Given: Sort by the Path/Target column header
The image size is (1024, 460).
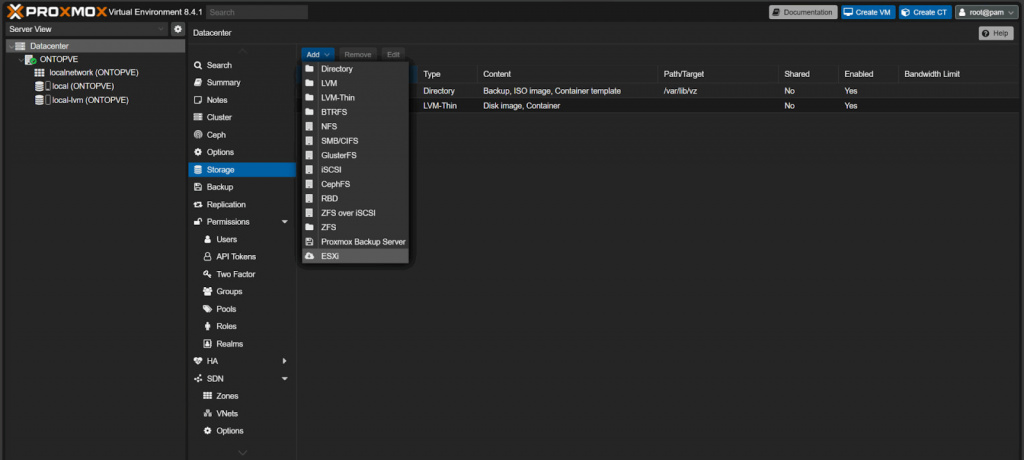Looking at the screenshot, I should click(x=718, y=74).
